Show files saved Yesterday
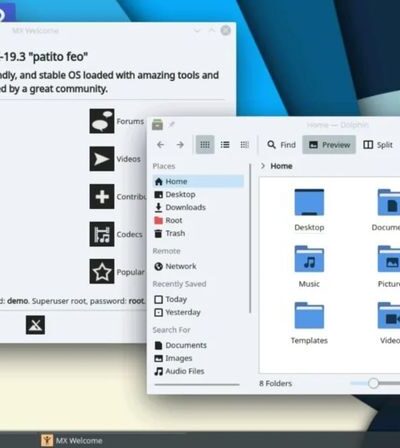 [x=177, y=312]
